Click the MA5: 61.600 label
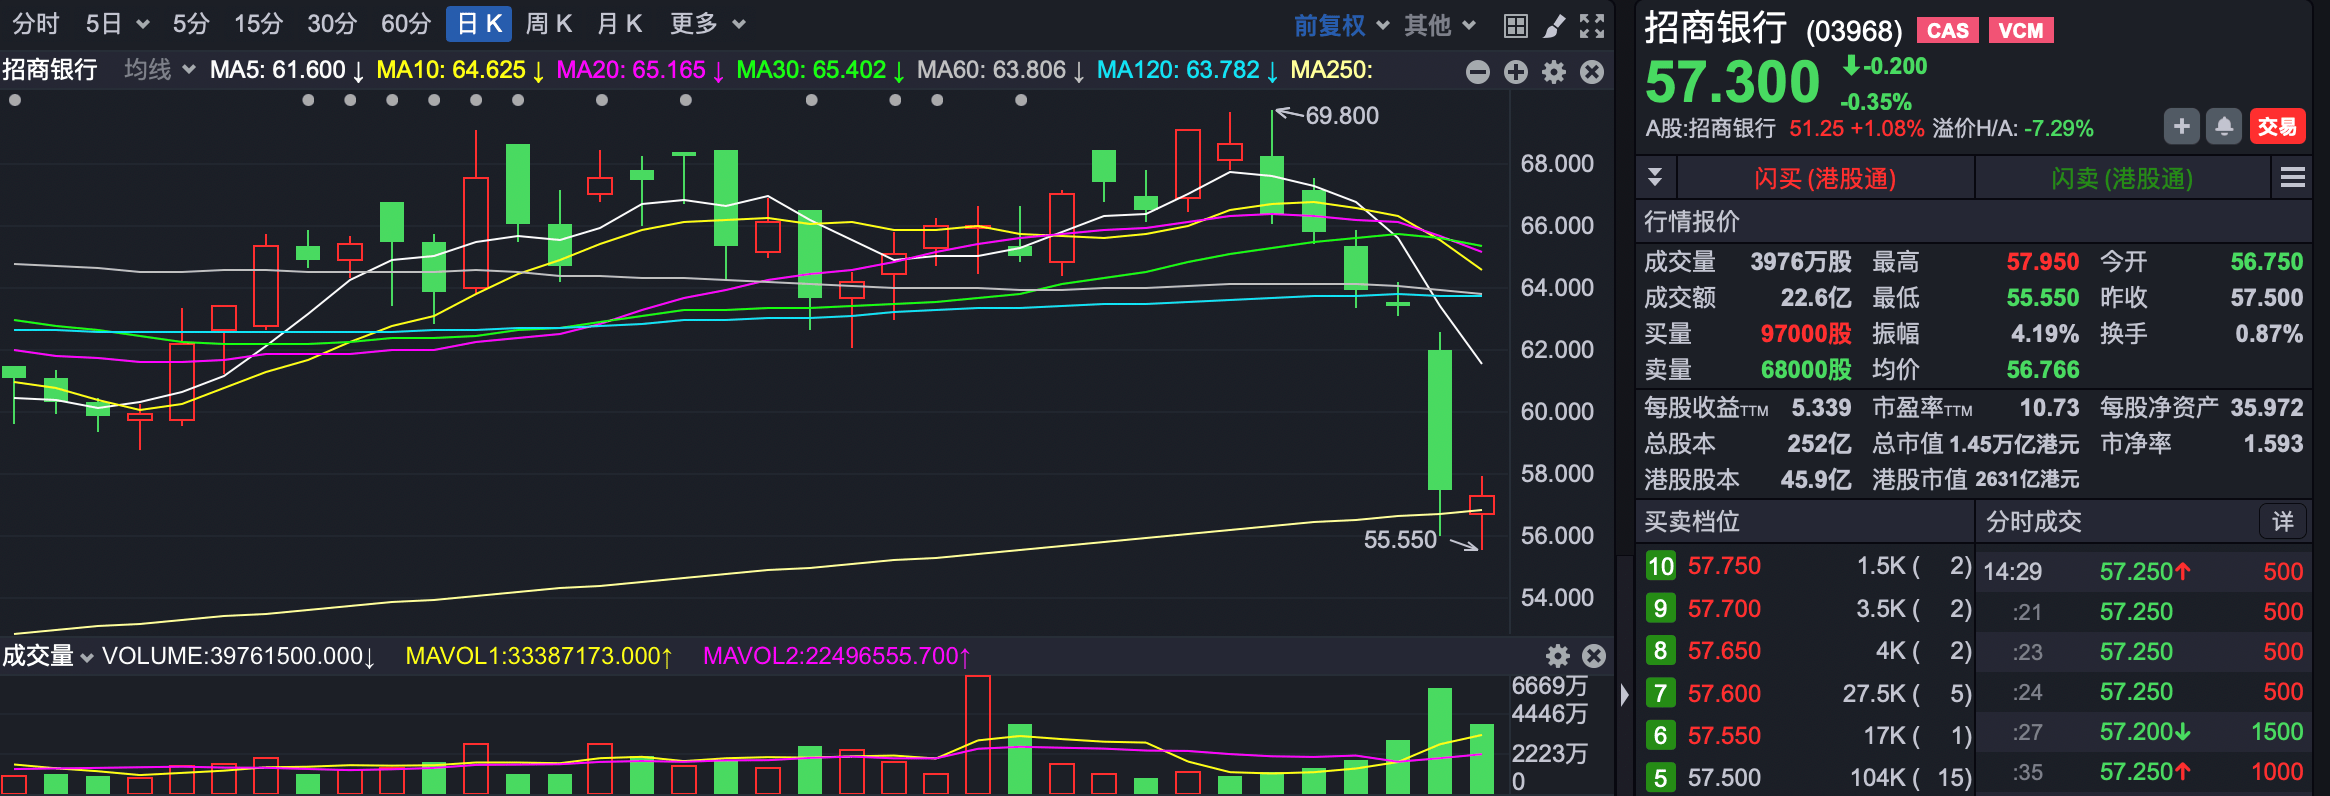Screen dimensions: 2330x796 [287, 70]
